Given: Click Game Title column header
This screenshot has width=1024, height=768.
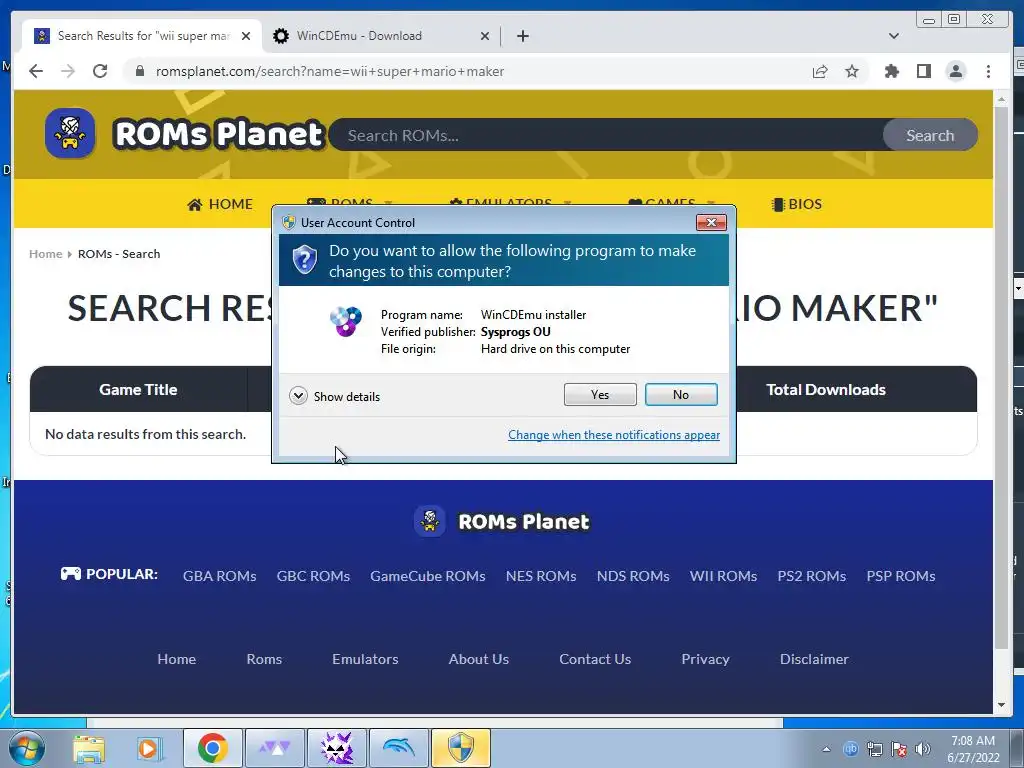Looking at the screenshot, I should 138,389.
